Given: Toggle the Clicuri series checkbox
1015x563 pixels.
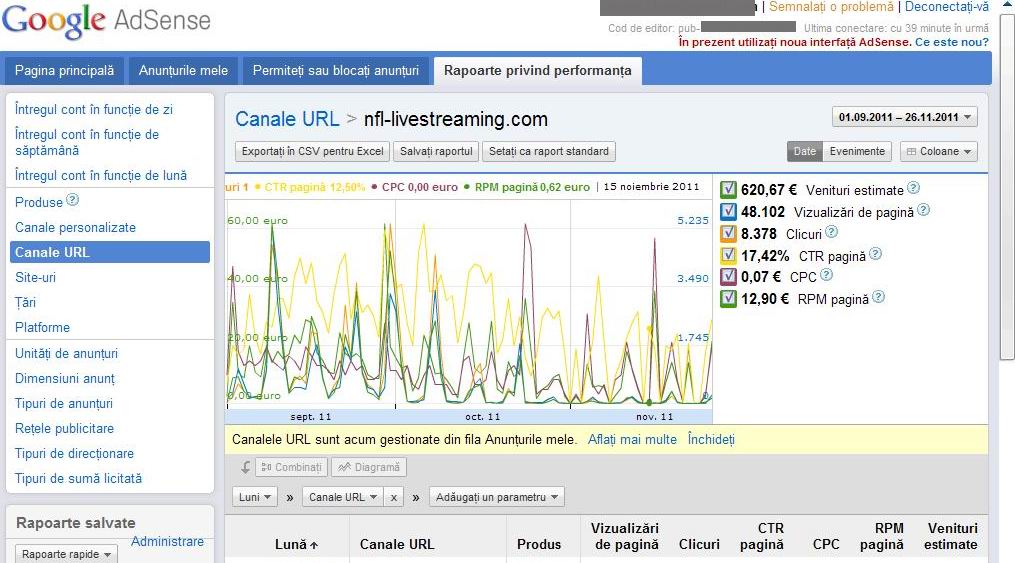Looking at the screenshot, I should click(728, 233).
